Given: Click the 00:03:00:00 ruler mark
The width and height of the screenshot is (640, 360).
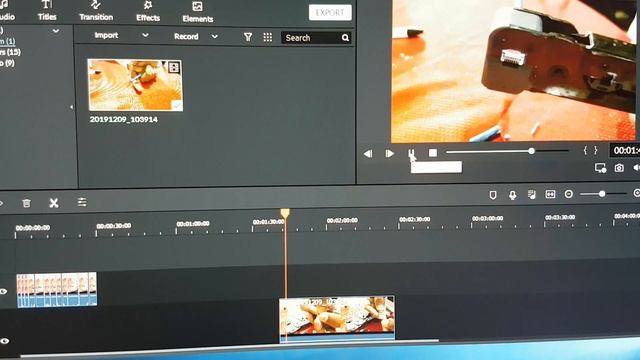Looking at the screenshot, I should click(x=487, y=218).
